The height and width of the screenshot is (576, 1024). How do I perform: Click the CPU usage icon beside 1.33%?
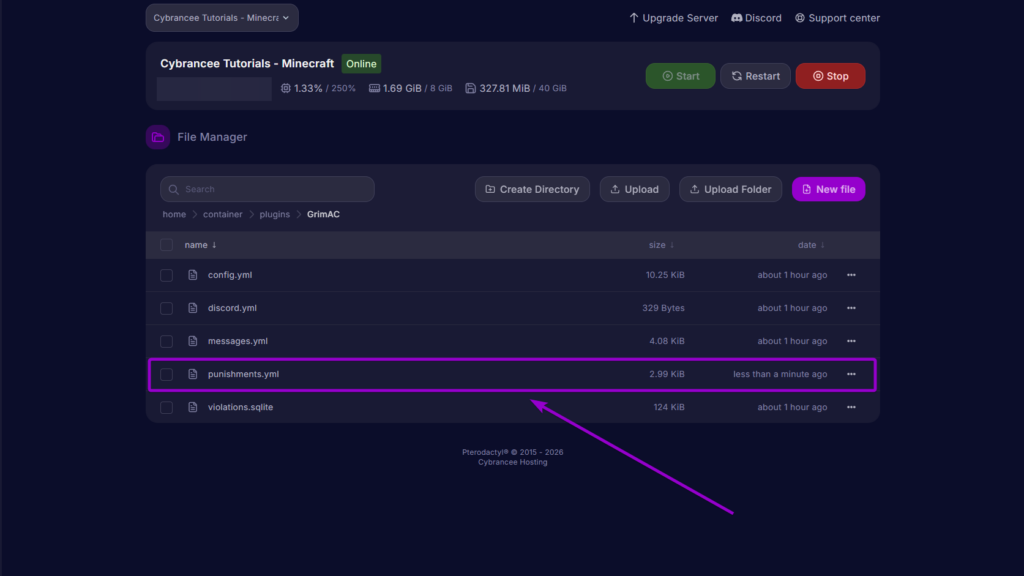[x=283, y=88]
